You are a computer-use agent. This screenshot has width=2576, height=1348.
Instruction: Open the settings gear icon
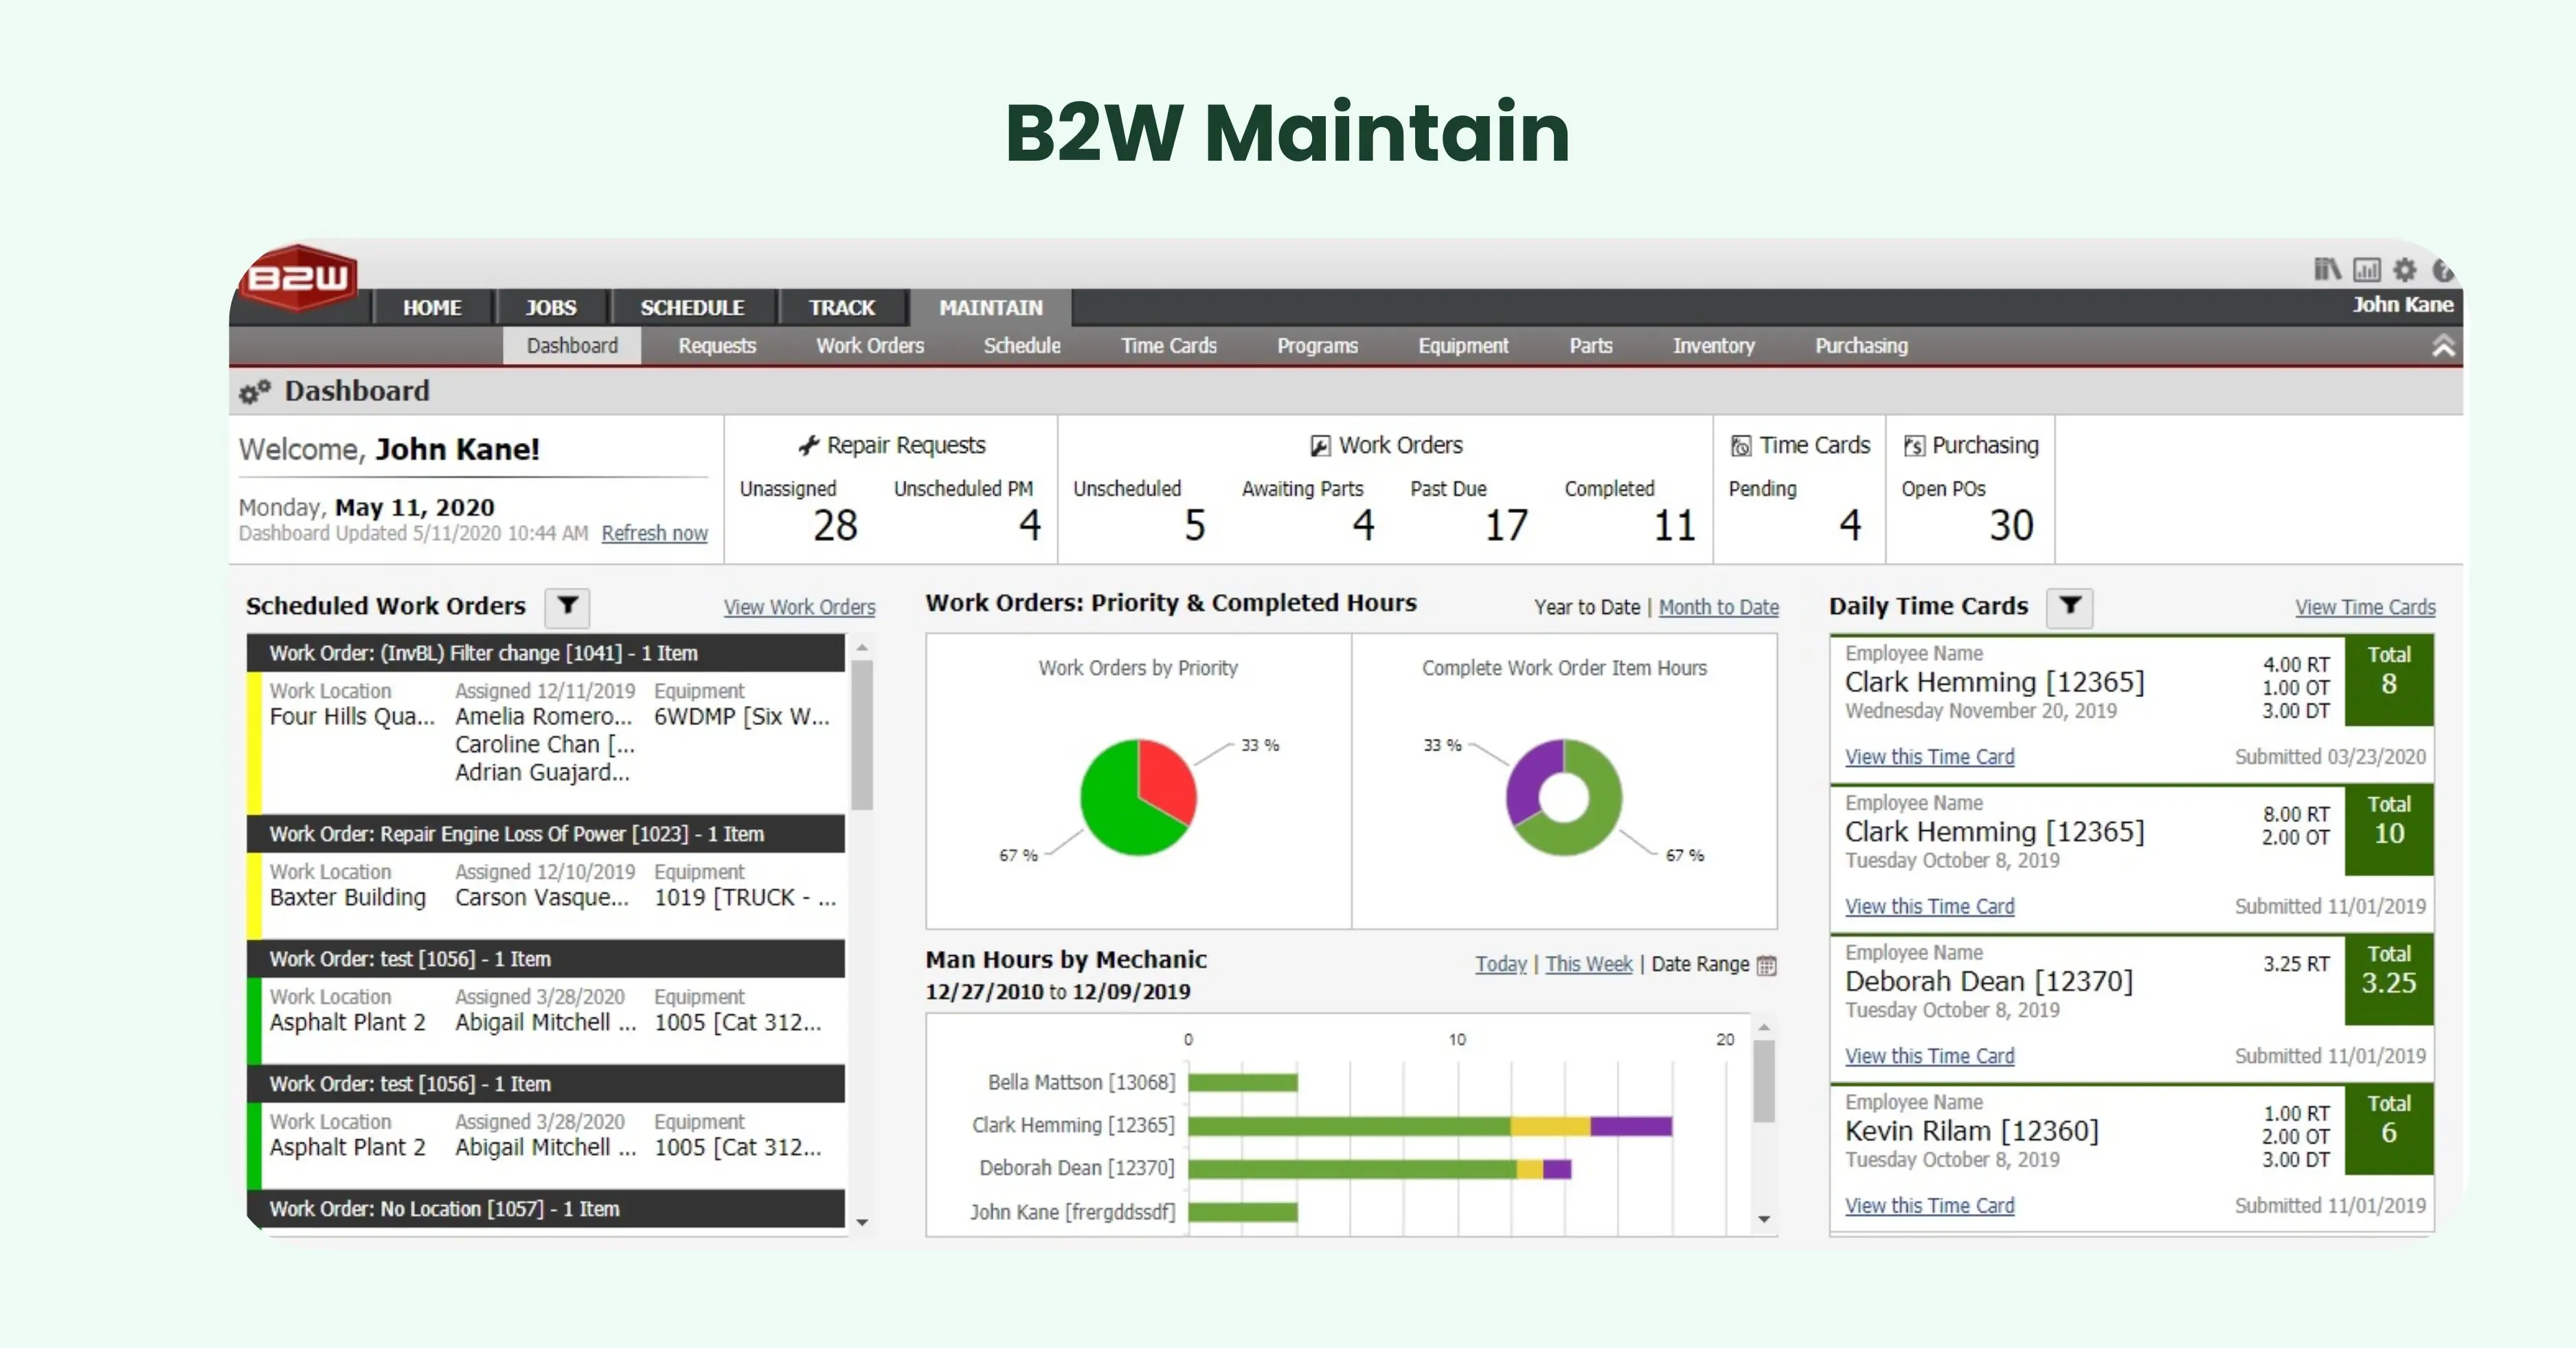pos(2405,269)
